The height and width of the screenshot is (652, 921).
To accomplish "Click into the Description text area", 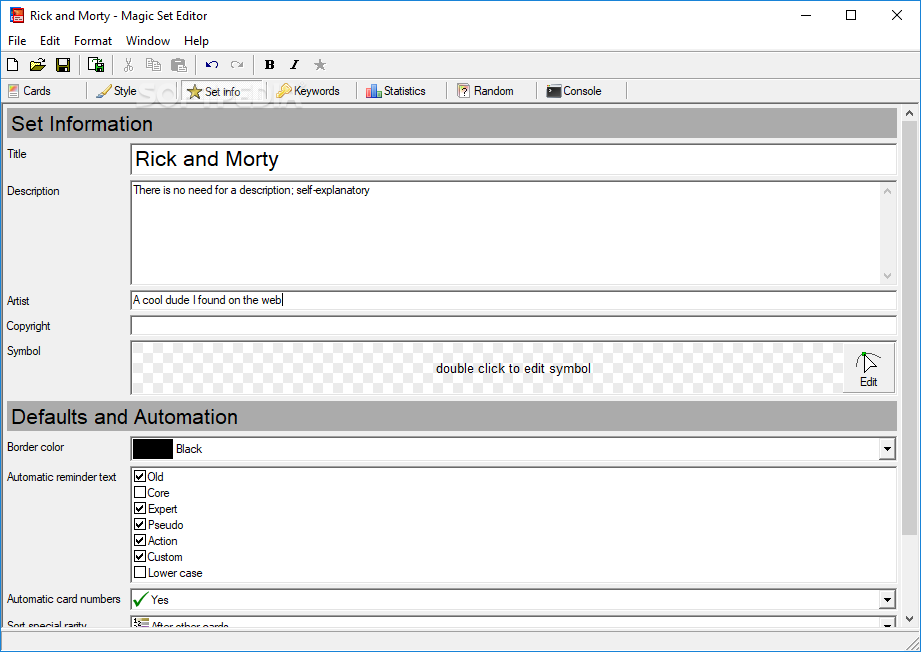I will (x=505, y=233).
